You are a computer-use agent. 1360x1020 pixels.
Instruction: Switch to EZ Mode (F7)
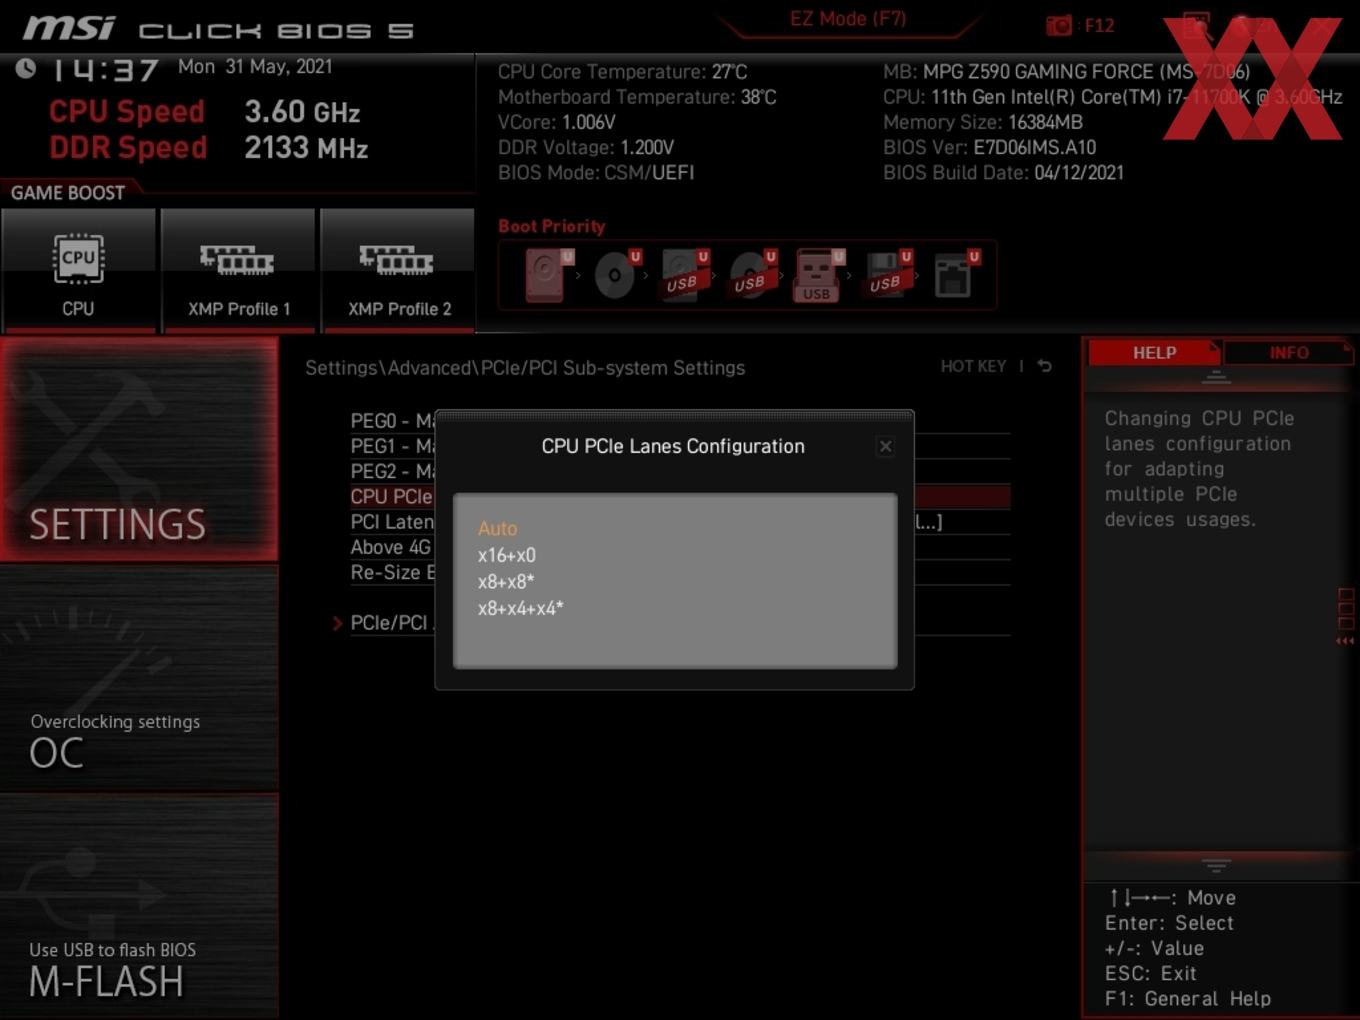[848, 19]
